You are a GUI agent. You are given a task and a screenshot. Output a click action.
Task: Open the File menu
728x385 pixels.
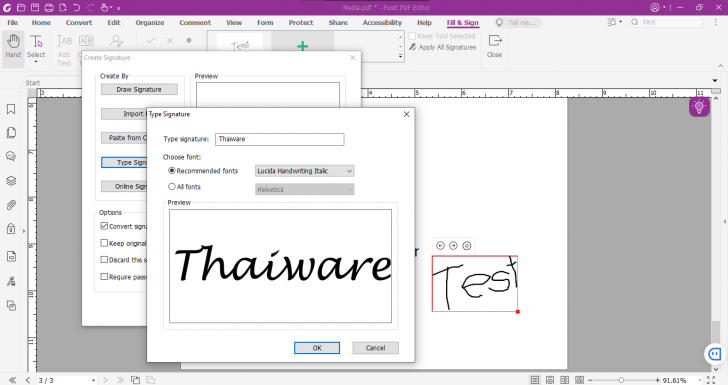coord(13,22)
